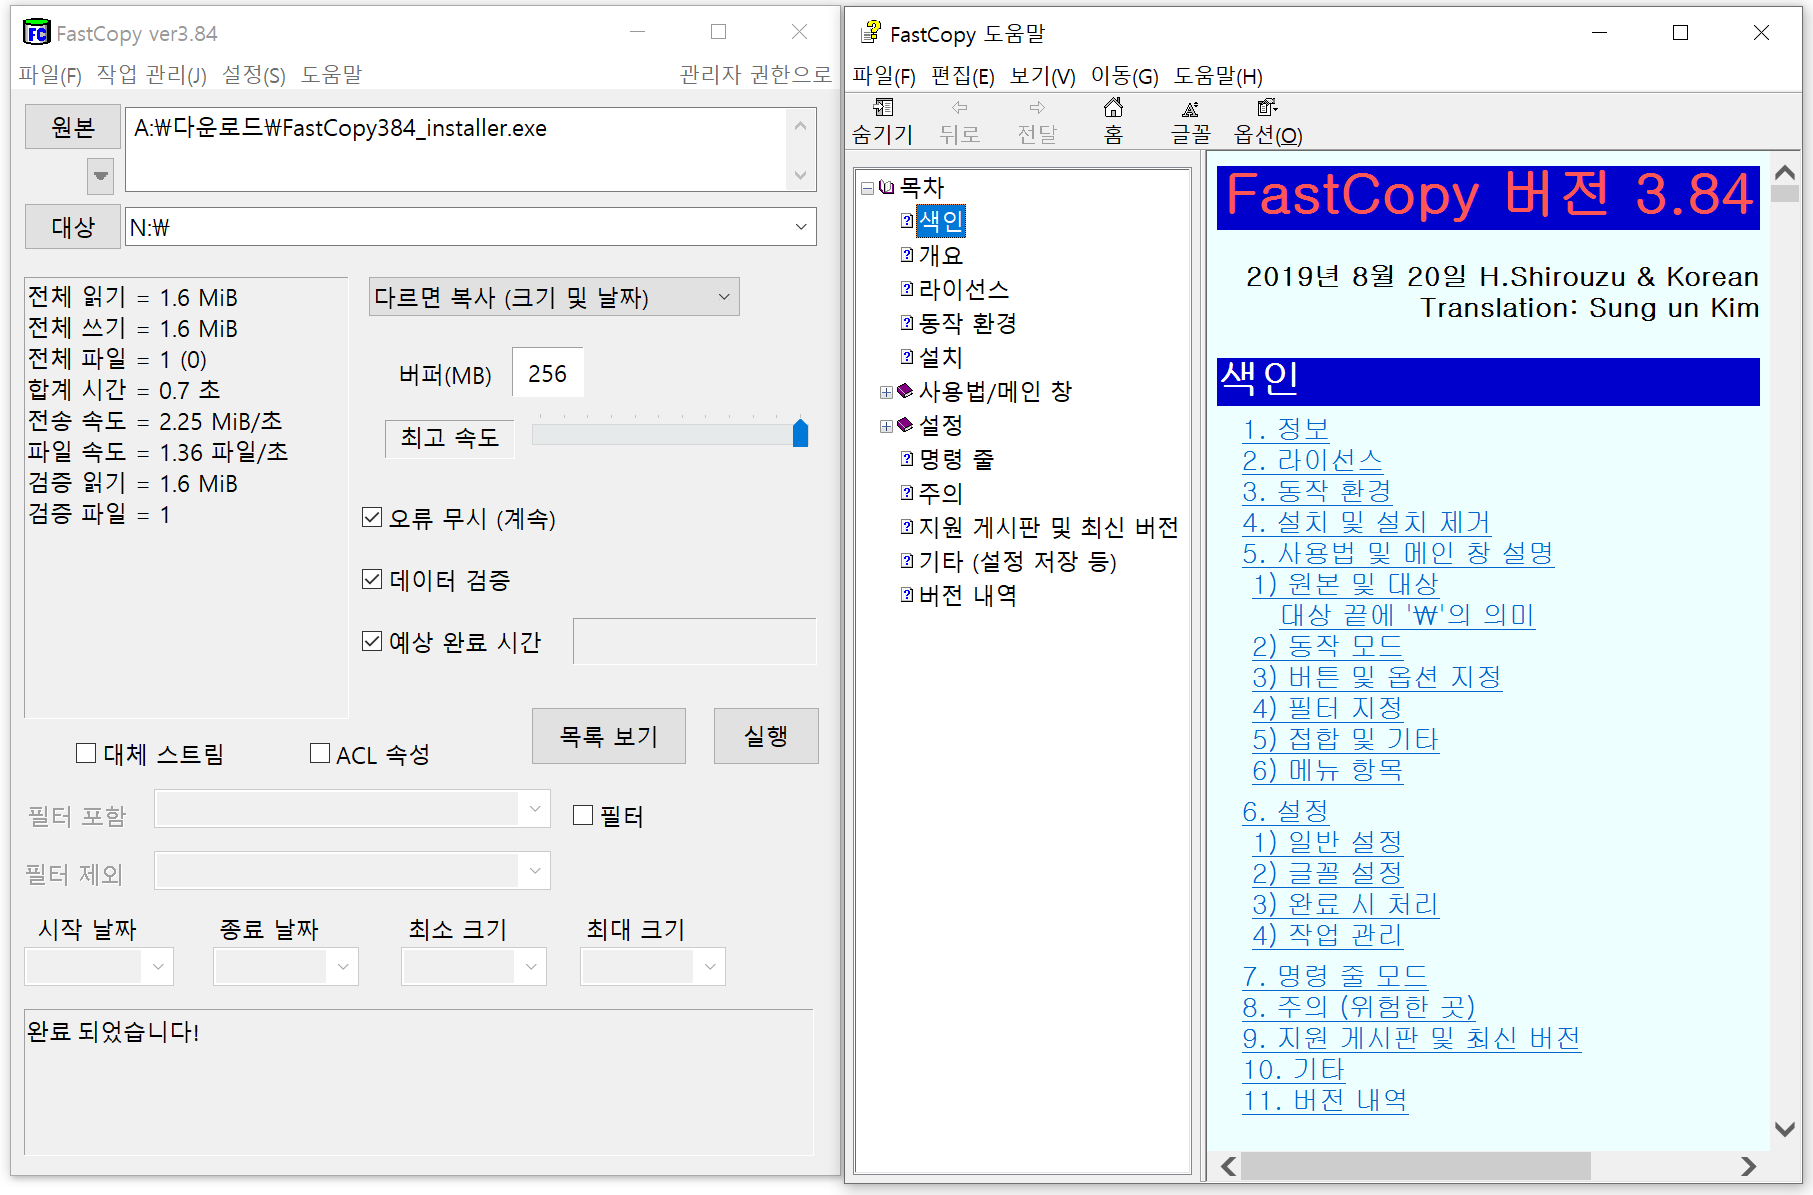Enable ACL 속성 checkbox
The image size is (1813, 1195).
coord(320,753)
